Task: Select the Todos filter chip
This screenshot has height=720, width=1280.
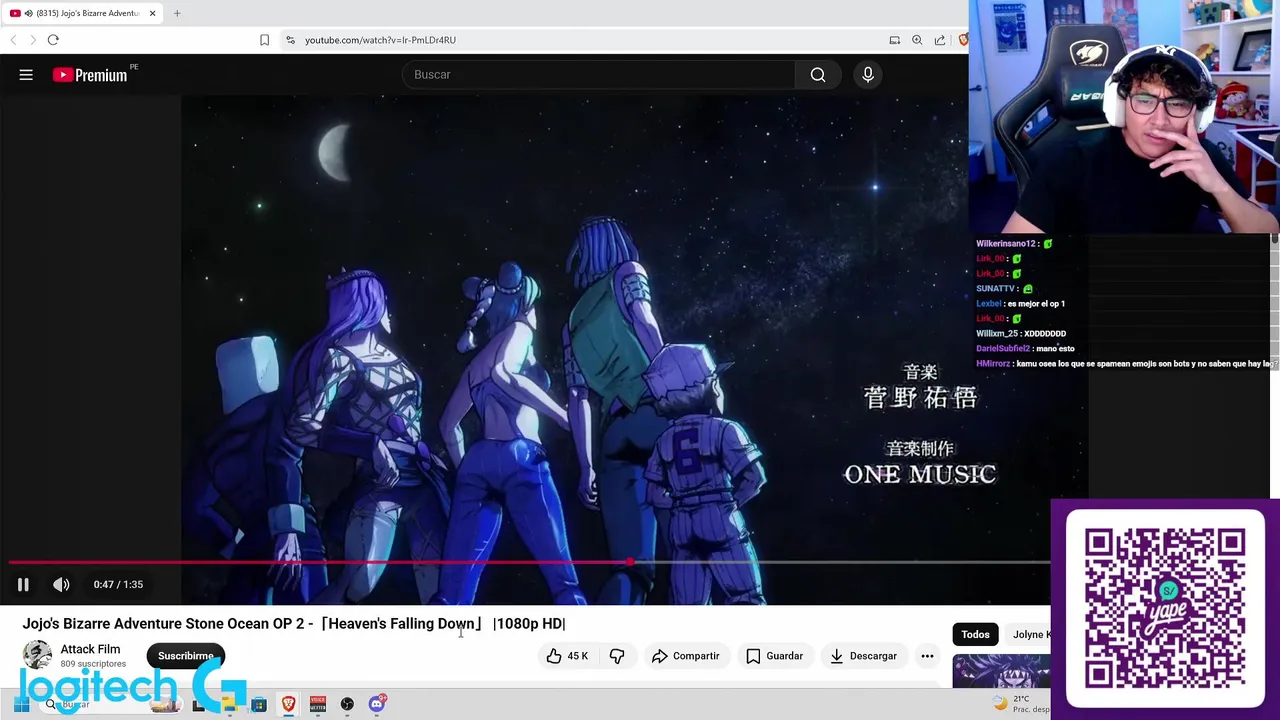Action: pos(975,634)
